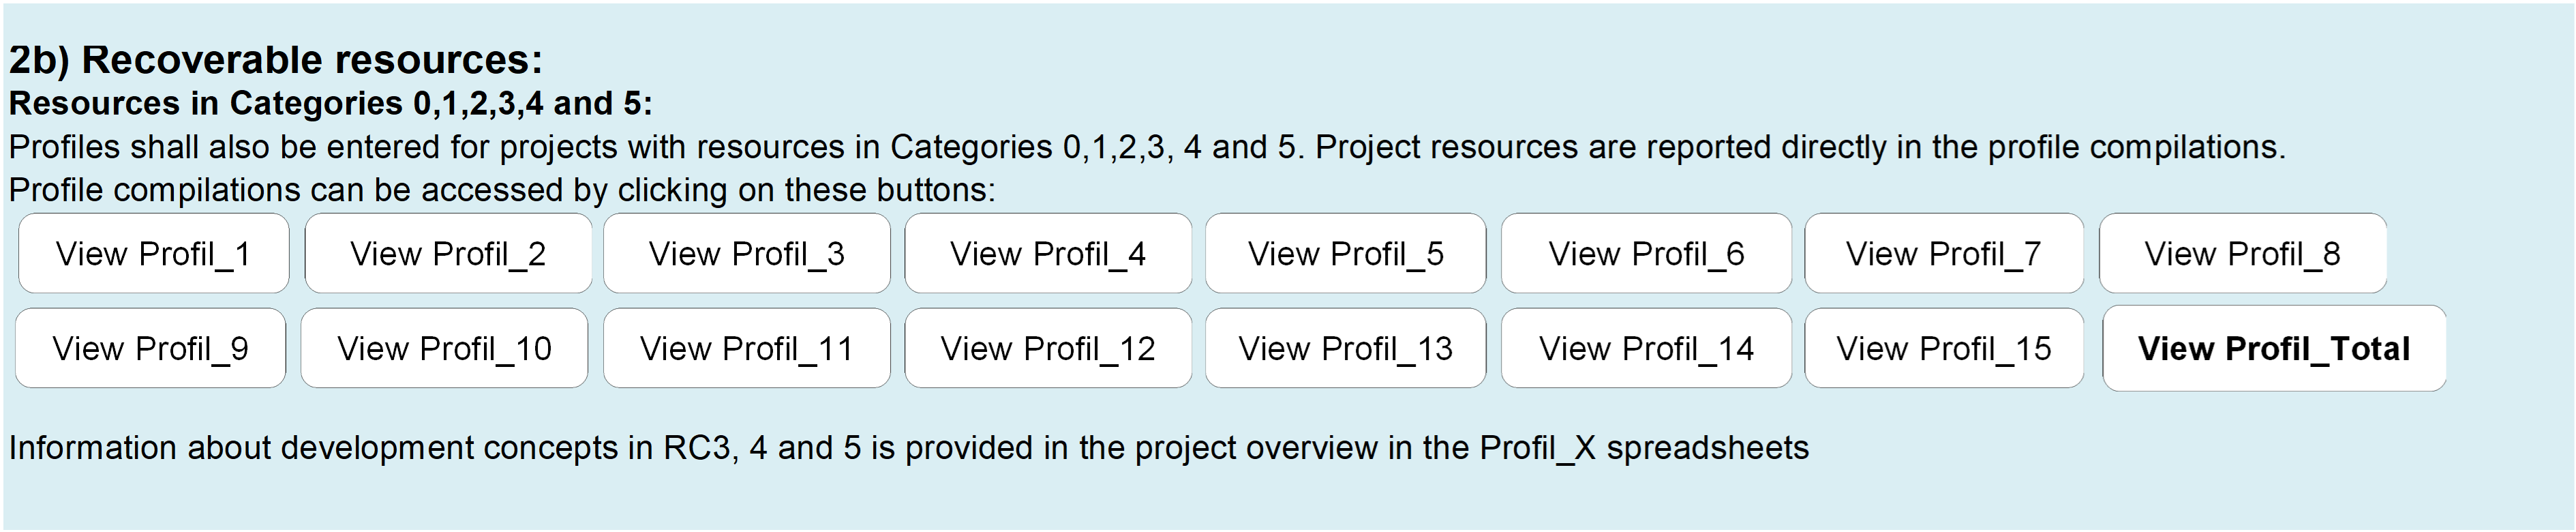Click the View Profil_10 button
The image size is (2576, 532).
coord(444,348)
